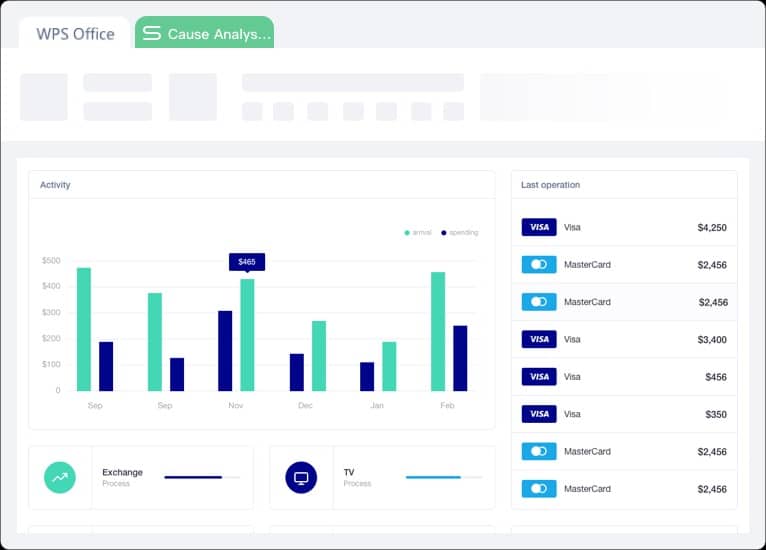Click the $4,250 Visa amount
766x550 pixels.
point(712,228)
